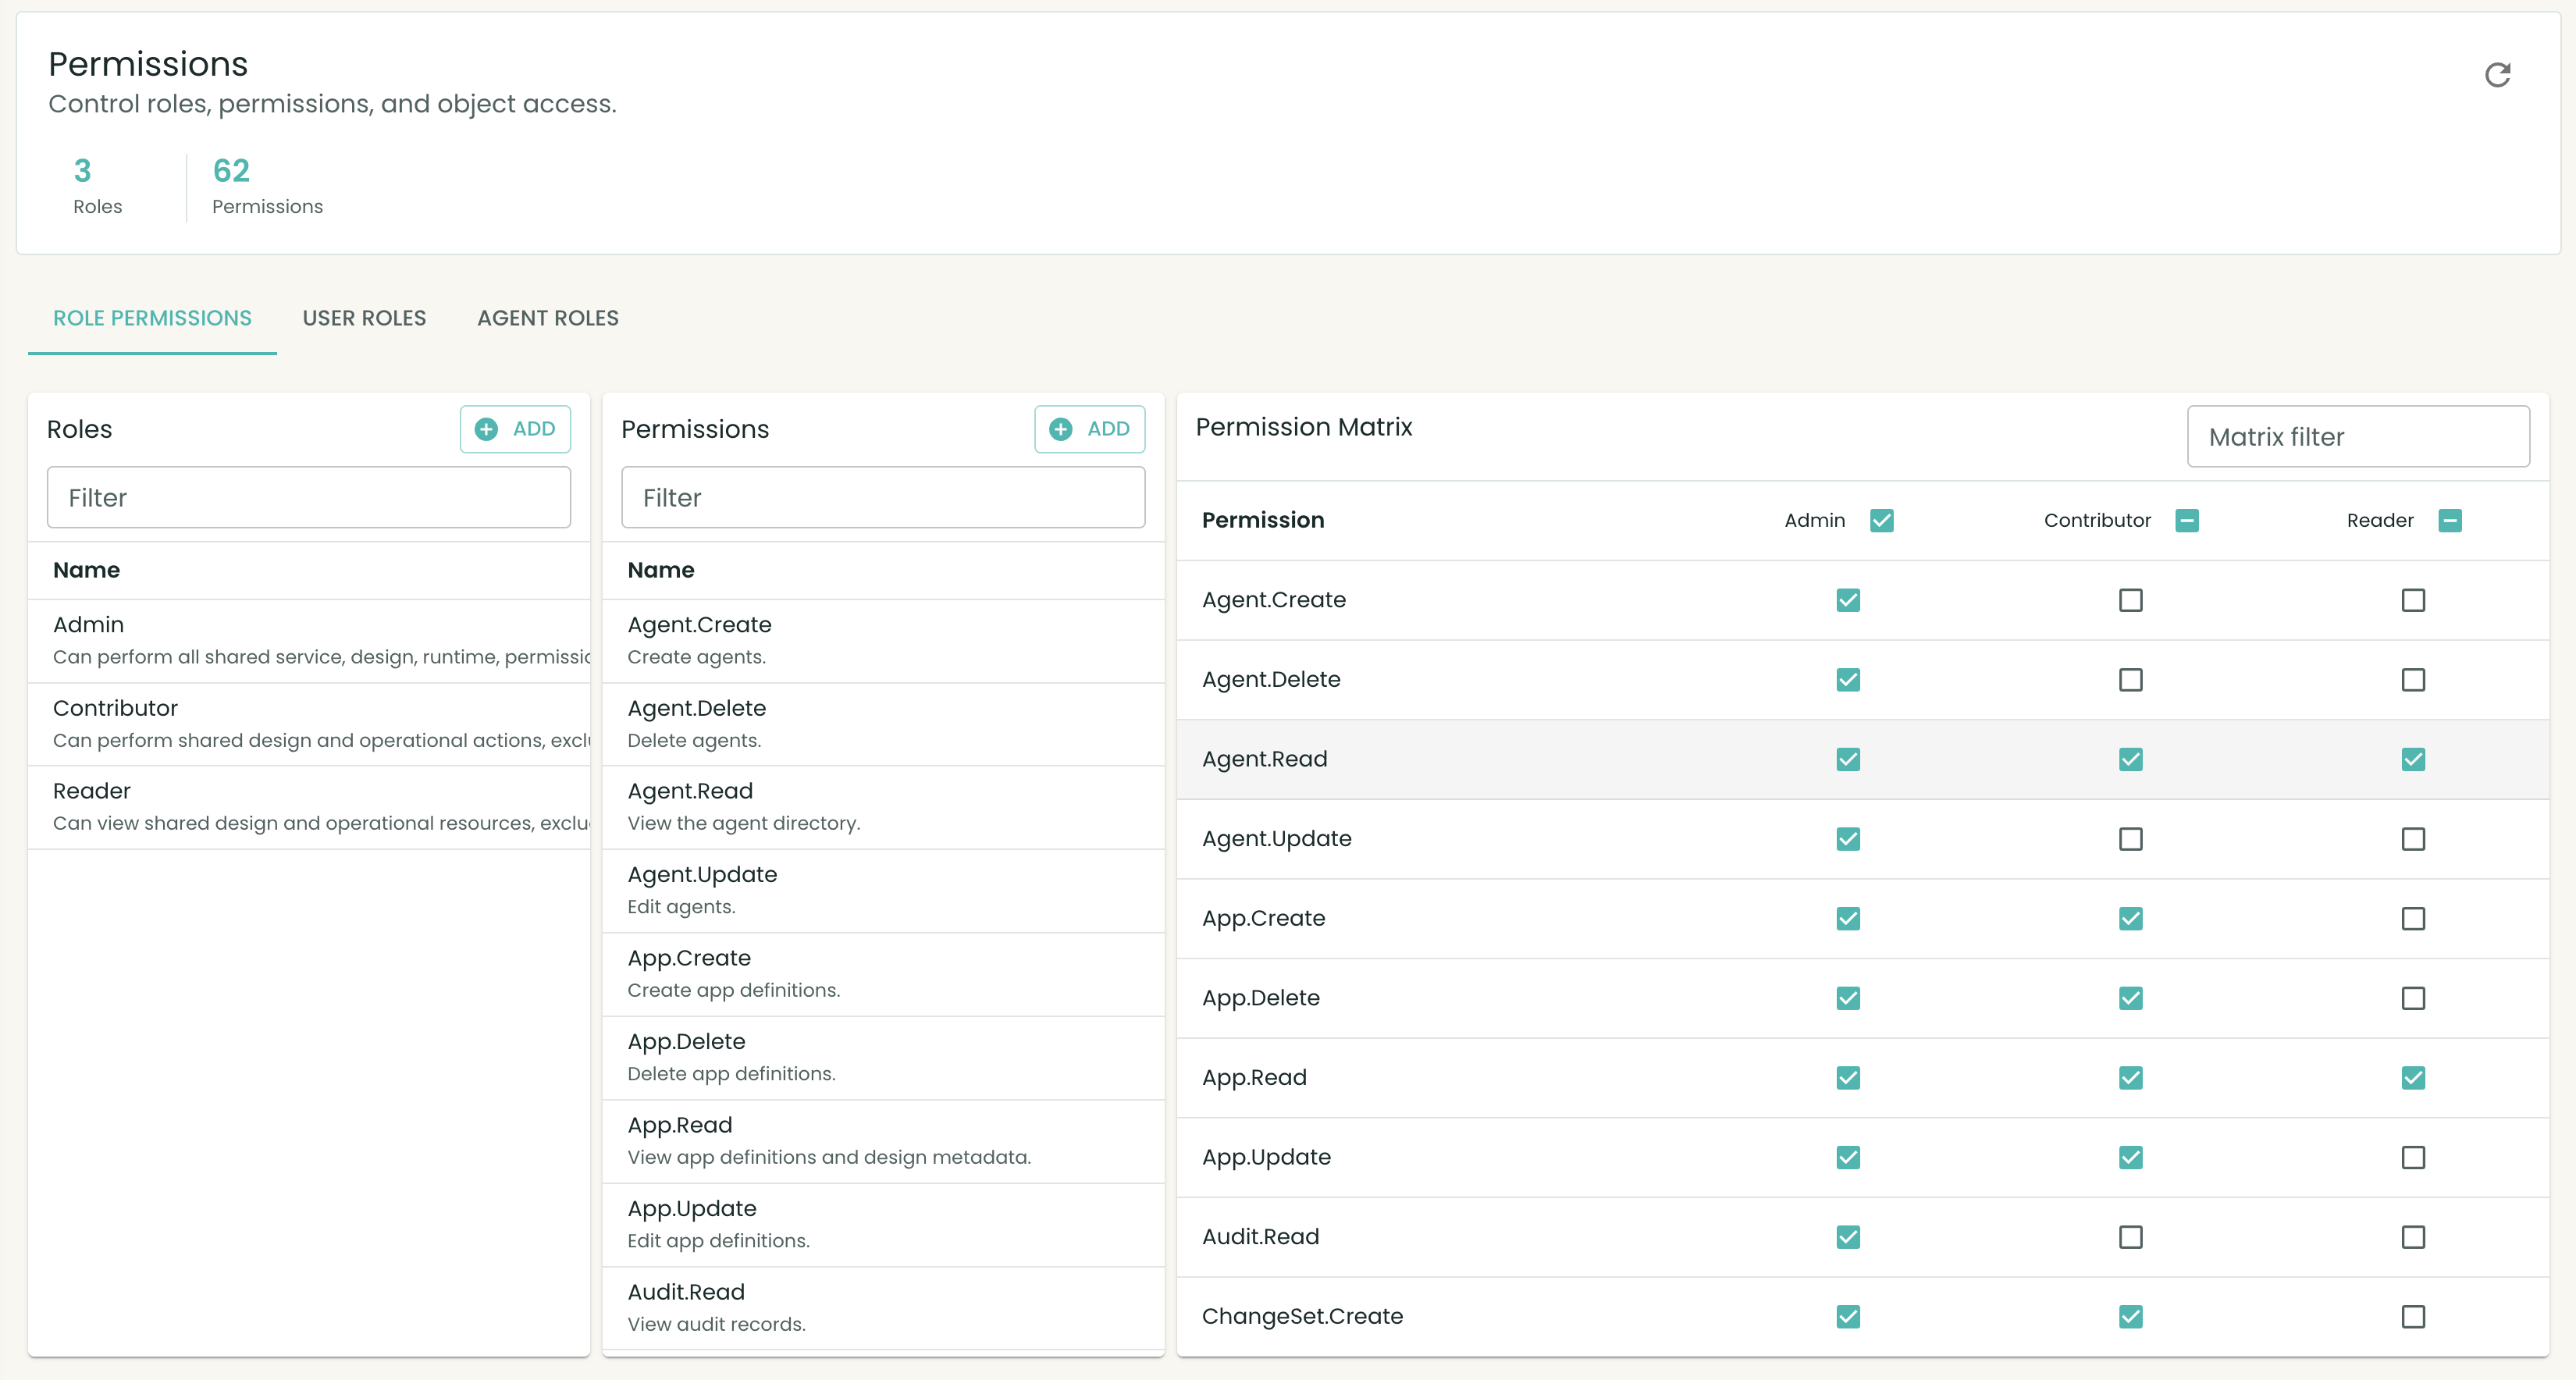
Task: Add a new permission with ADD button
Action: click(1089, 429)
